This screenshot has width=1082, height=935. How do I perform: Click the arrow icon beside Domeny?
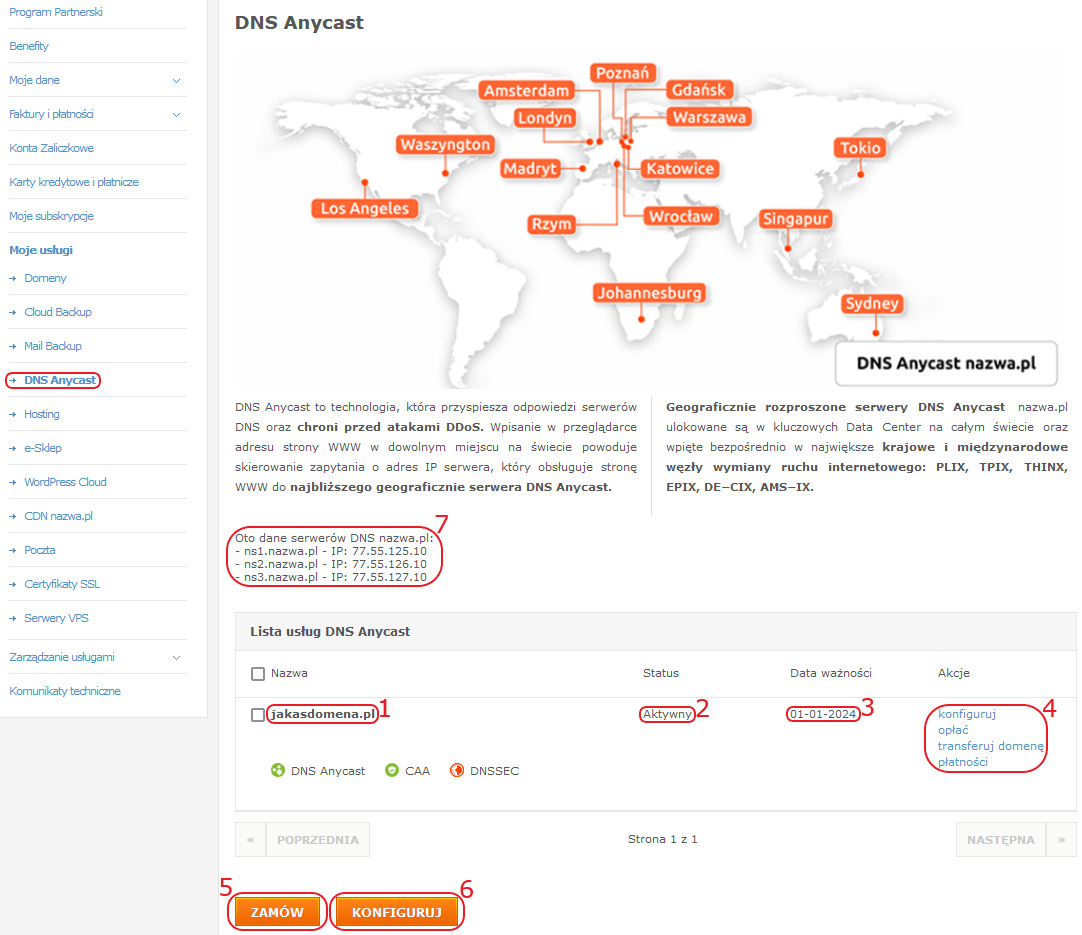(12, 278)
